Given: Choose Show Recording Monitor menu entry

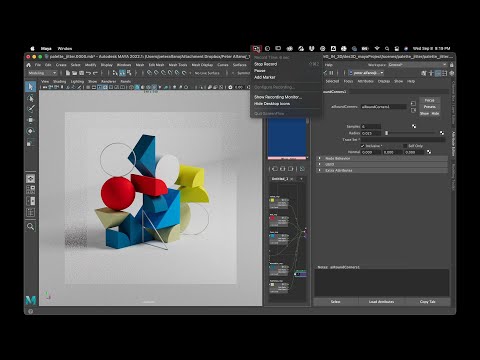Looking at the screenshot, I should [278, 97].
